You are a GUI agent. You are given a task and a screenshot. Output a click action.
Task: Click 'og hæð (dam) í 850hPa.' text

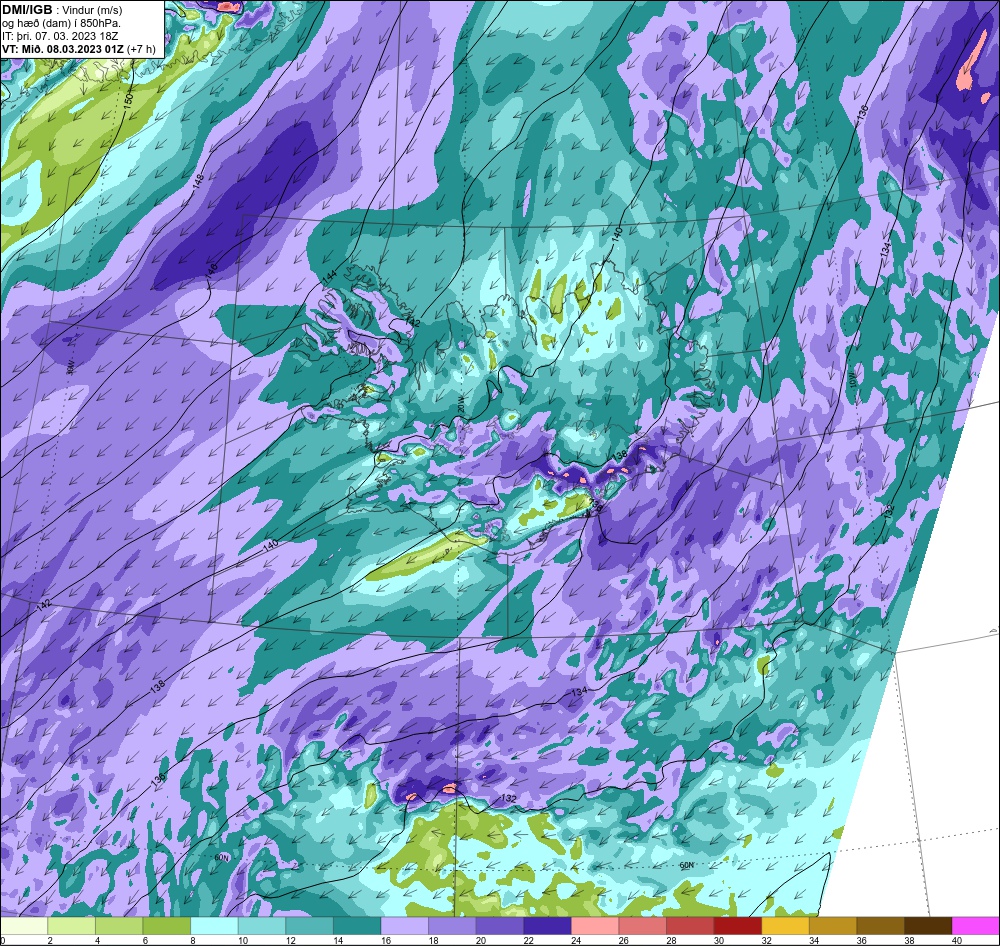click(x=62, y=23)
